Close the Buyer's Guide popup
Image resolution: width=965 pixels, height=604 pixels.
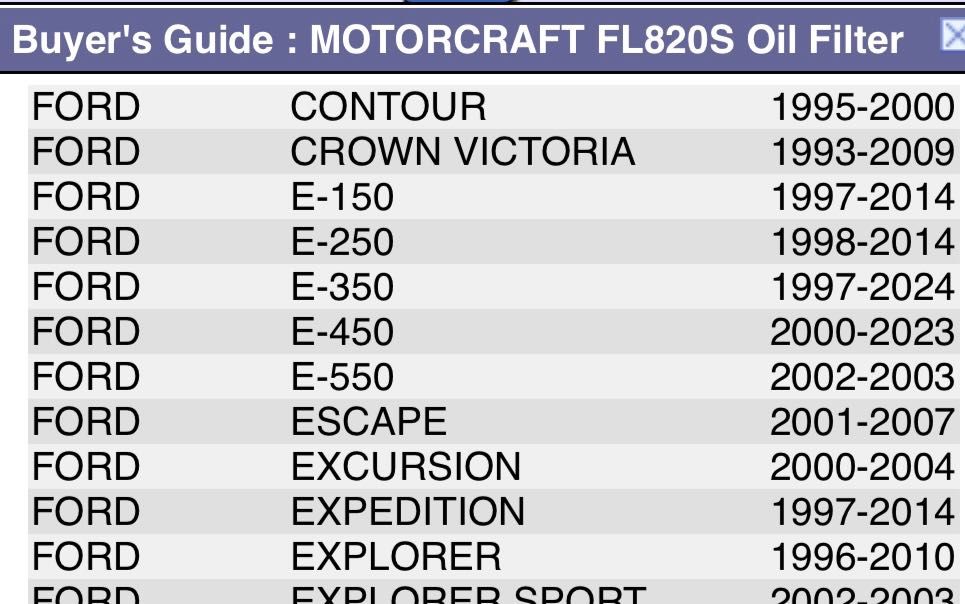click(x=953, y=36)
